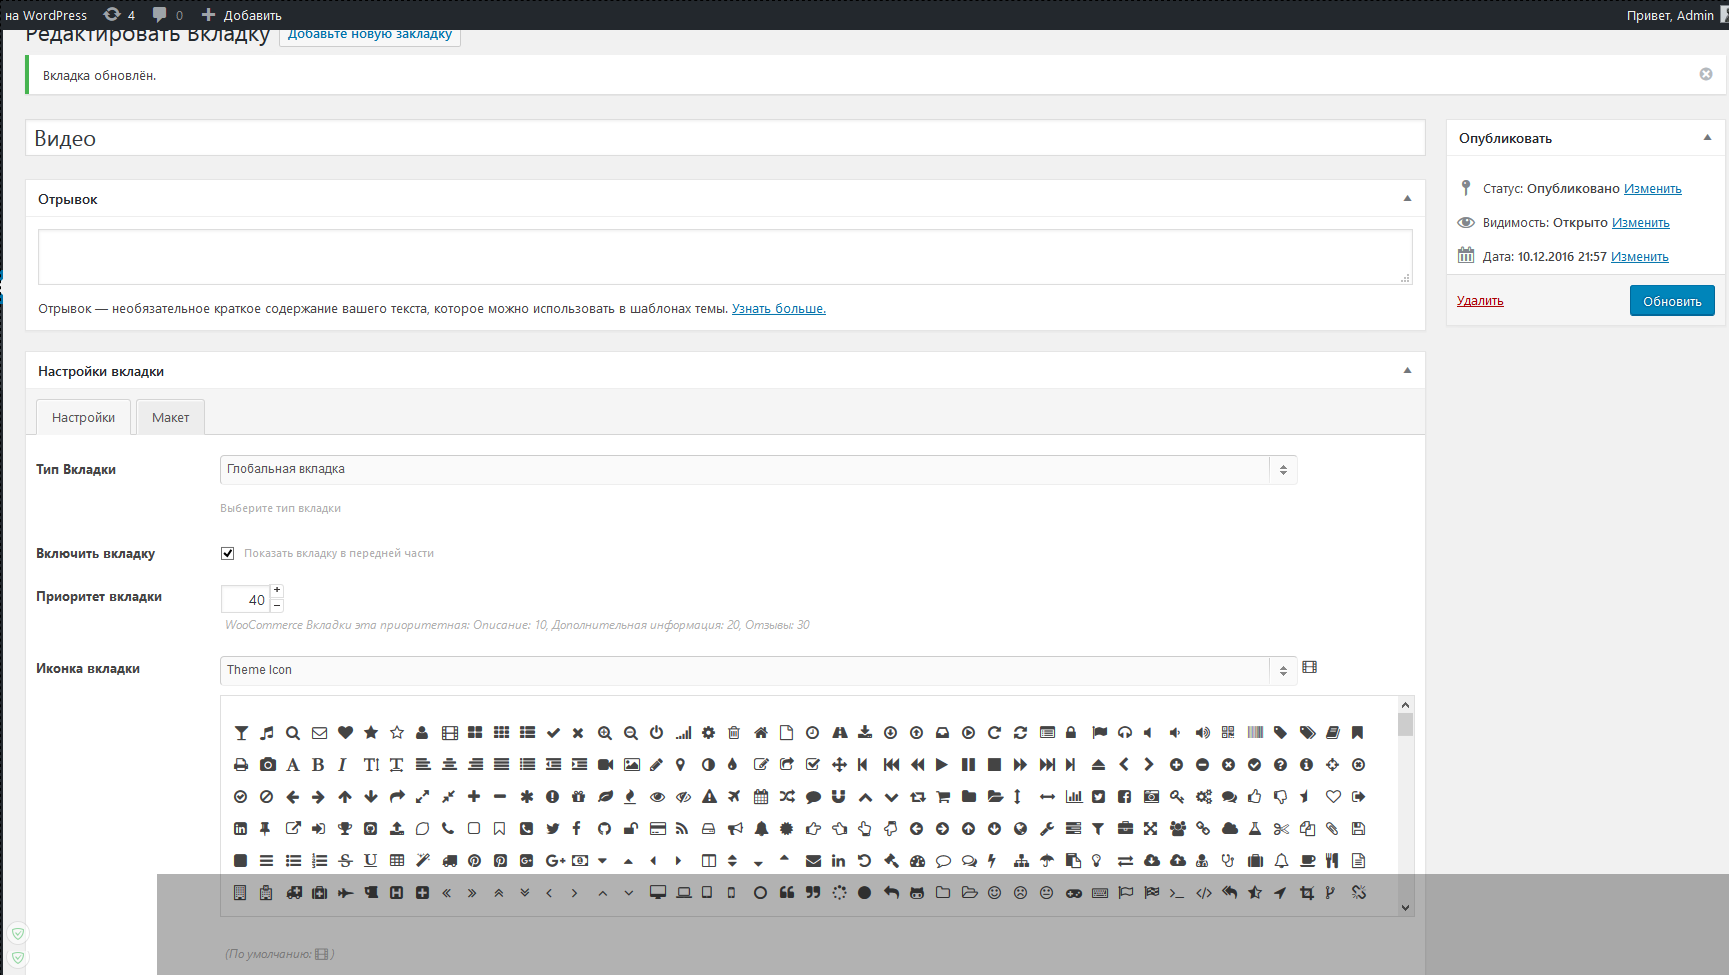The width and height of the screenshot is (1729, 975).
Task: Increase the tab priority with the plus stepper
Action: coord(277,591)
